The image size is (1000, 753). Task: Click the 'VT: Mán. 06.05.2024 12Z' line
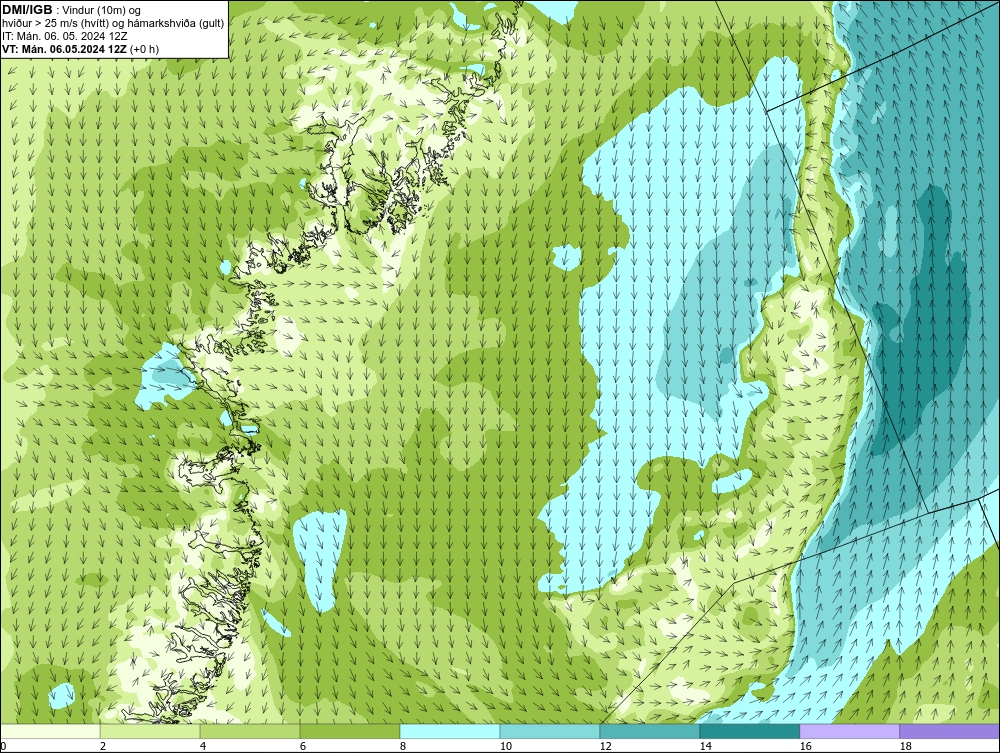[64, 49]
